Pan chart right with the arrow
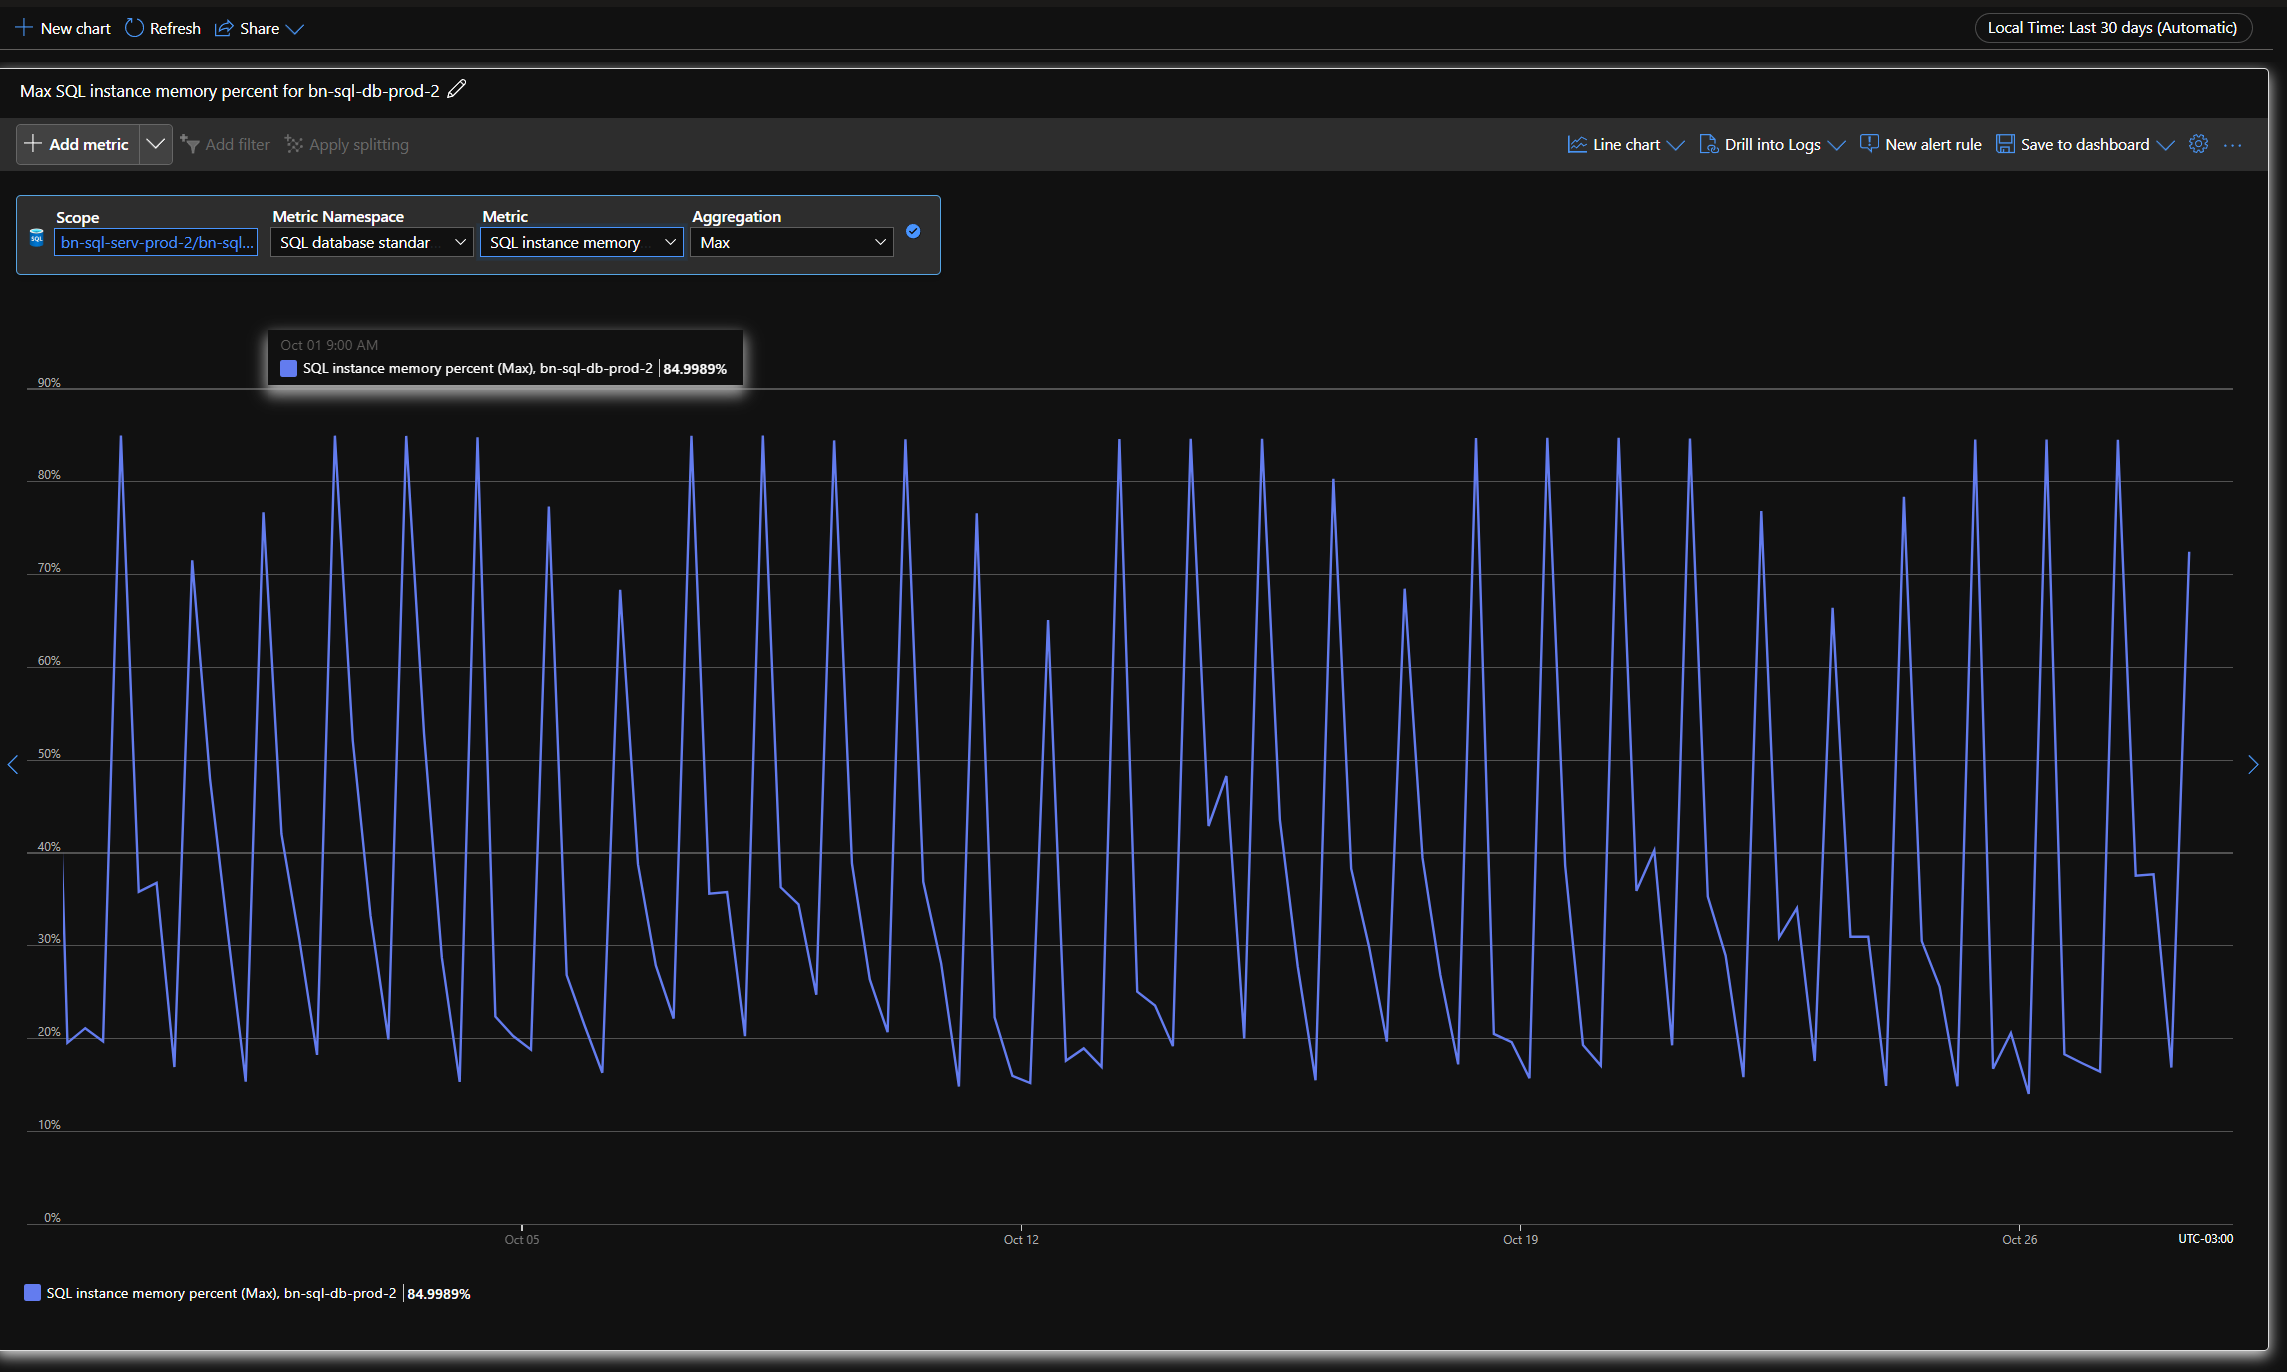This screenshot has width=2287, height=1372. pyautogui.click(x=2253, y=765)
